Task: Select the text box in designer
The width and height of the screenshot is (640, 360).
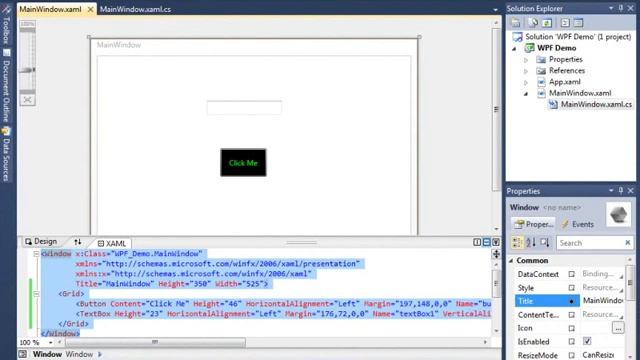Action: pyautogui.click(x=244, y=108)
